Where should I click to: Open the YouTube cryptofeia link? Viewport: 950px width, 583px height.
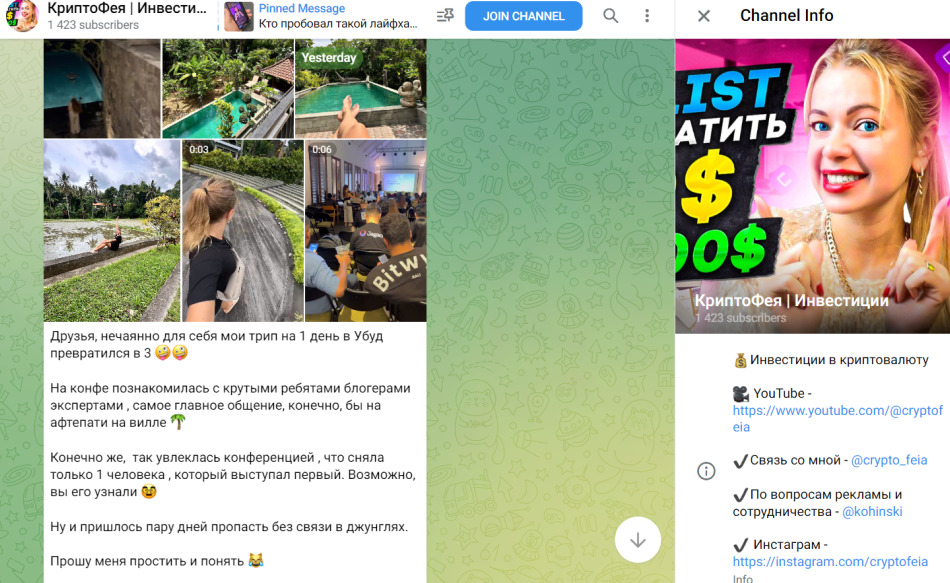[837, 419]
